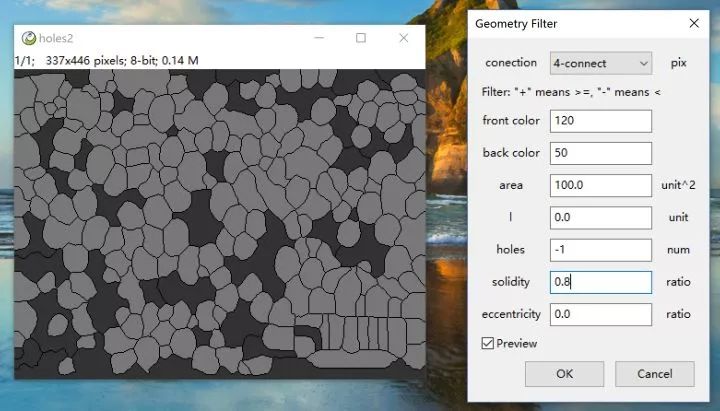
Task: Close the Geometry Filter dialog window
Action: coord(694,23)
